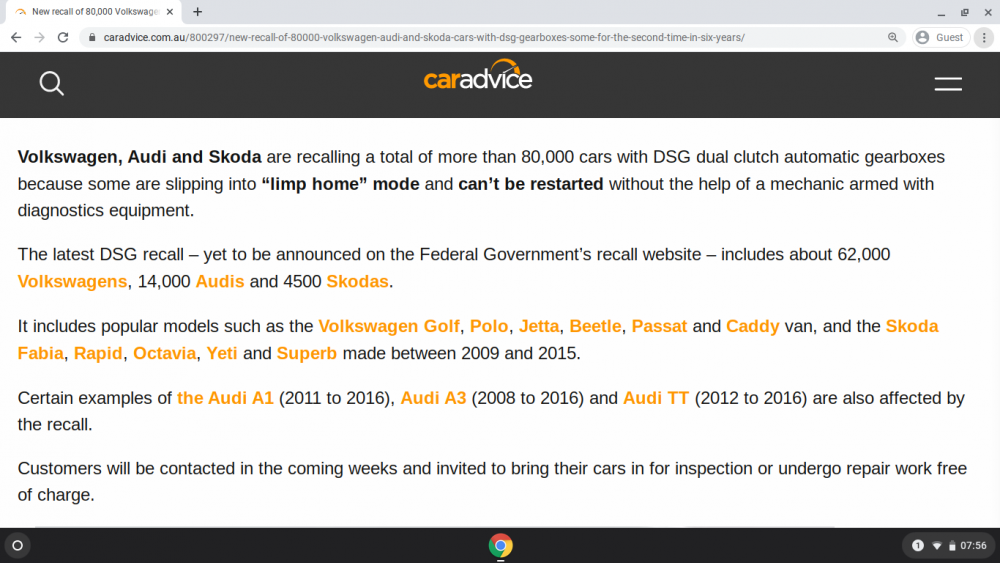The width and height of the screenshot is (1000, 563).
Task: Close the browser window
Action: [988, 12]
